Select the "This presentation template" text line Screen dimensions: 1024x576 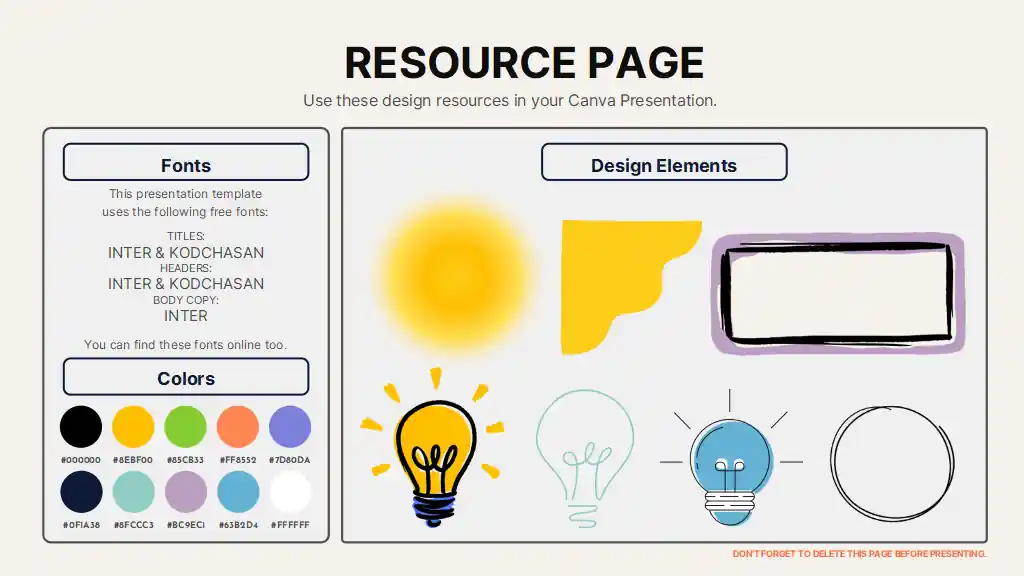click(x=185, y=194)
